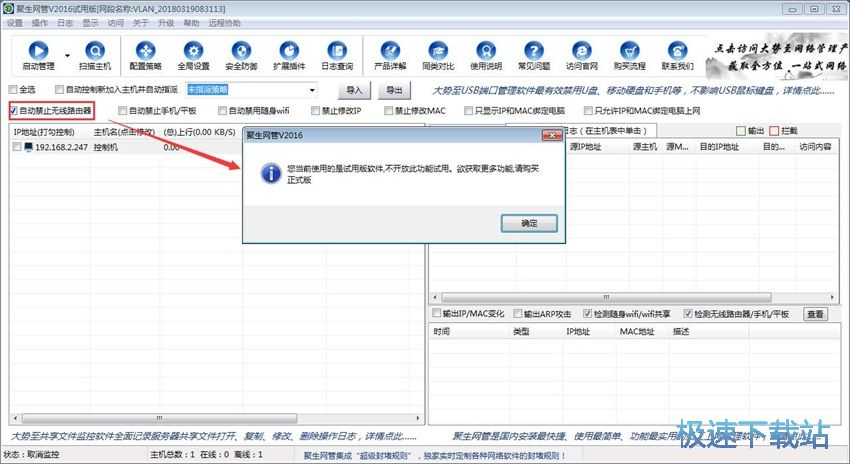Open 产品详解 toolbar icon

390,51
